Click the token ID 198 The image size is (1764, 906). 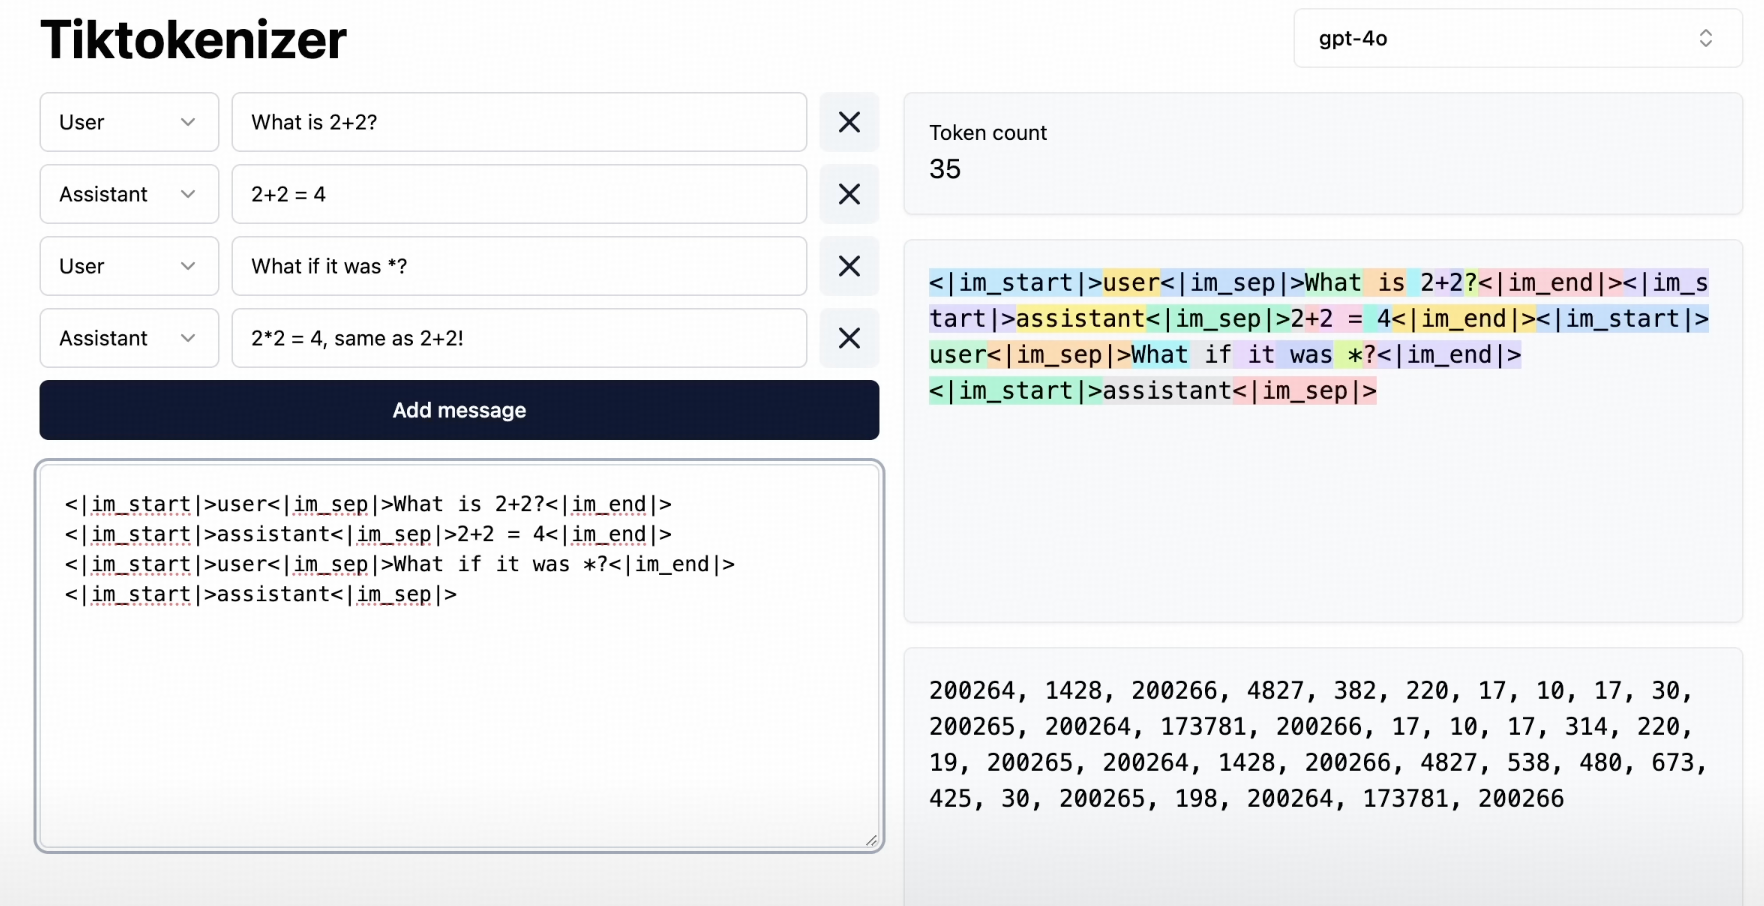click(1196, 799)
